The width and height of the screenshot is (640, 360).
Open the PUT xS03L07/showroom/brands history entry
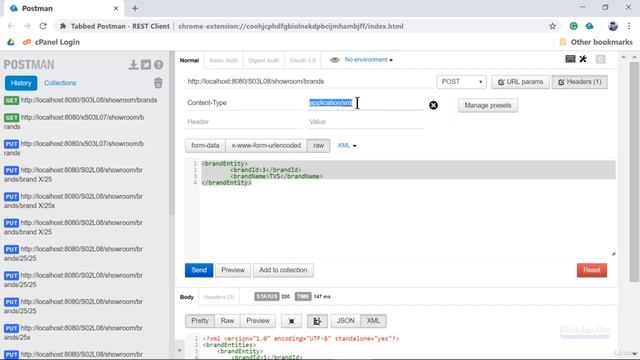[74, 148]
